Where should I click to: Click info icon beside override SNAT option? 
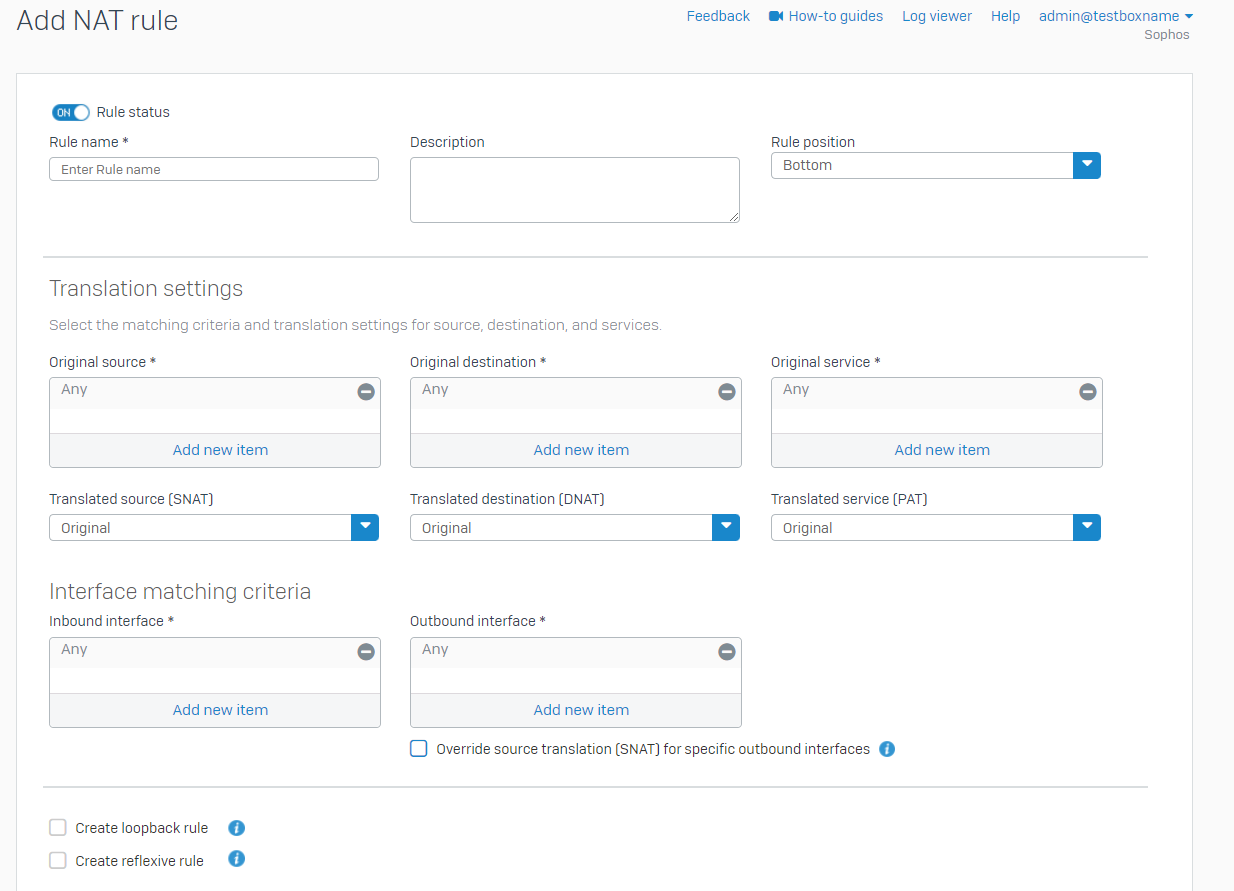click(x=887, y=749)
